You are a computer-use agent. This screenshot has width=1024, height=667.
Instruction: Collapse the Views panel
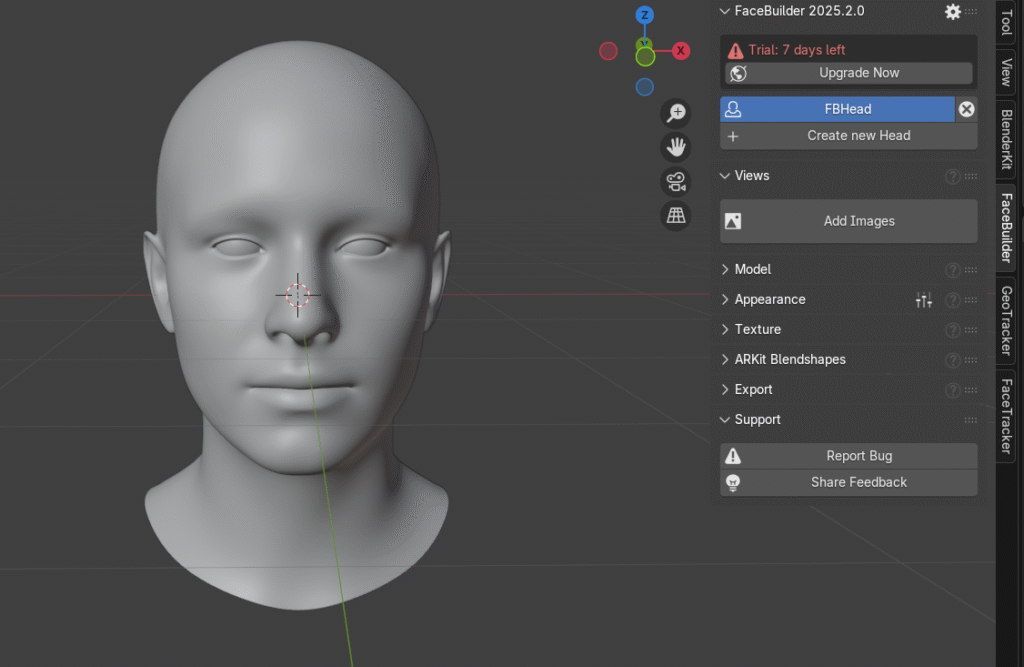751,176
